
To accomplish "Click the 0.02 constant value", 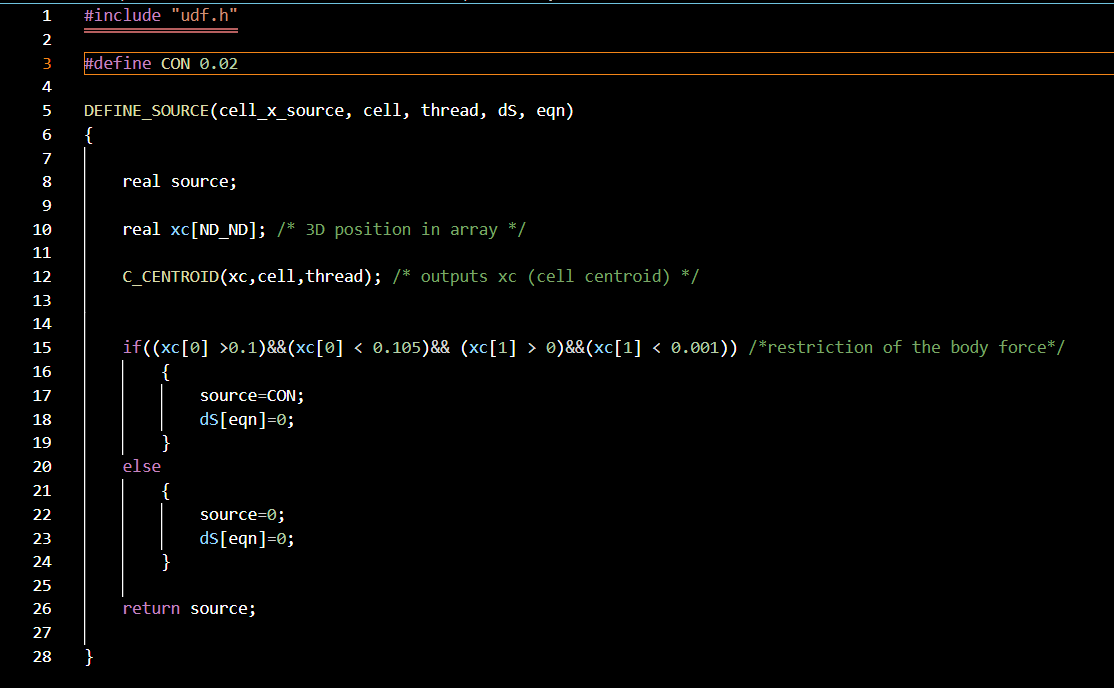I will (218, 64).
